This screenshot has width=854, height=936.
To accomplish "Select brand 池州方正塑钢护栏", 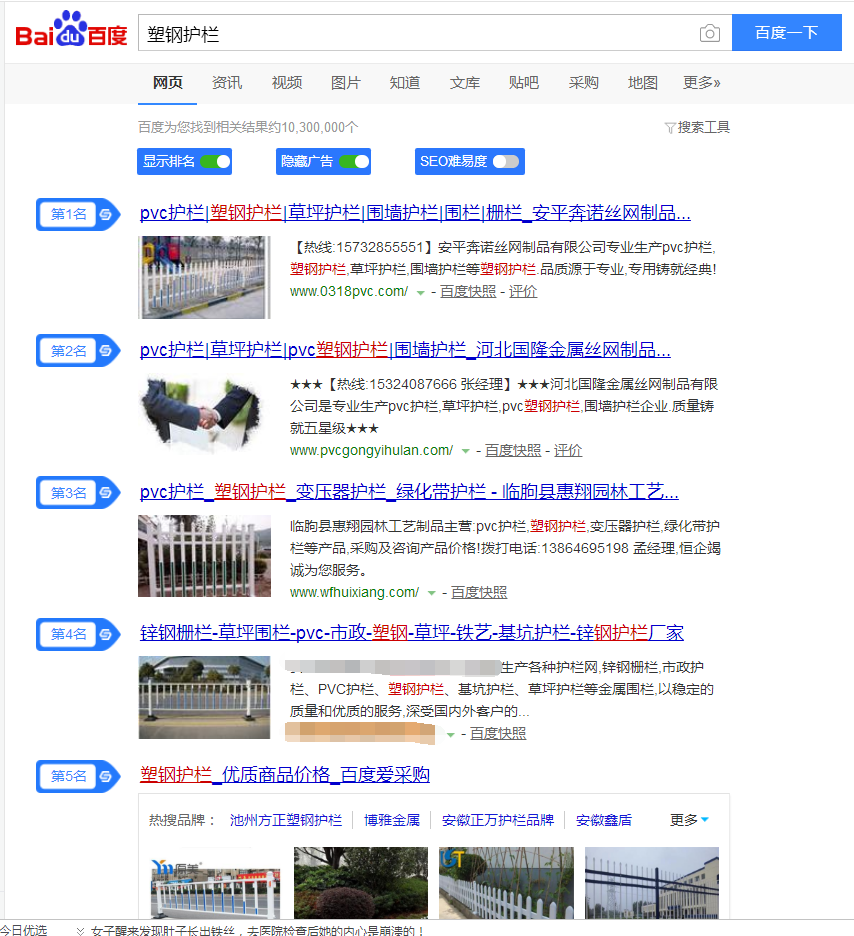I will click(286, 820).
